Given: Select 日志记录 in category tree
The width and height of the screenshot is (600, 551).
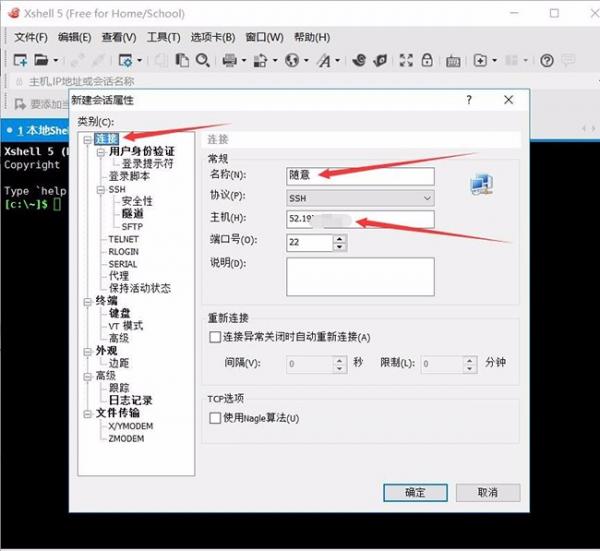Looking at the screenshot, I should 130,400.
